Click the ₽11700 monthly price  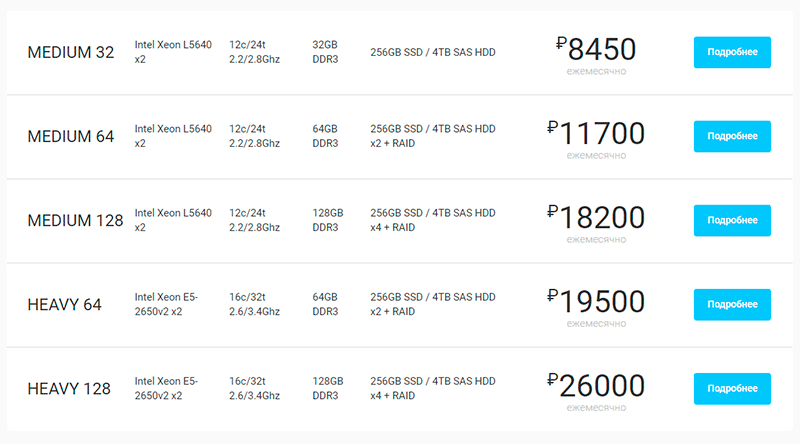point(596,134)
